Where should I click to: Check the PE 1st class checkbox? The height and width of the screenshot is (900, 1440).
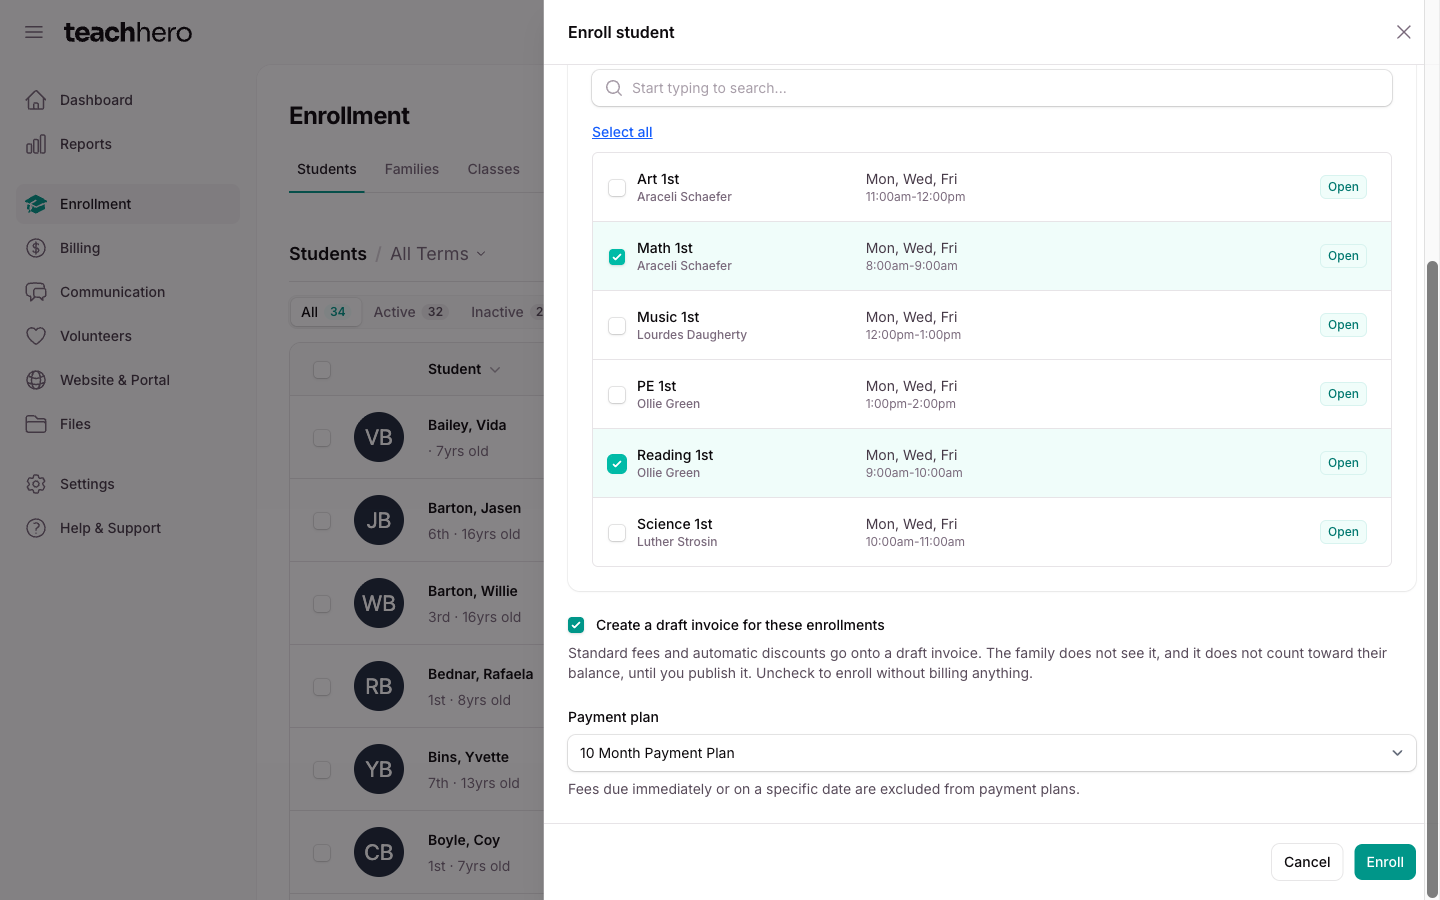coord(617,395)
